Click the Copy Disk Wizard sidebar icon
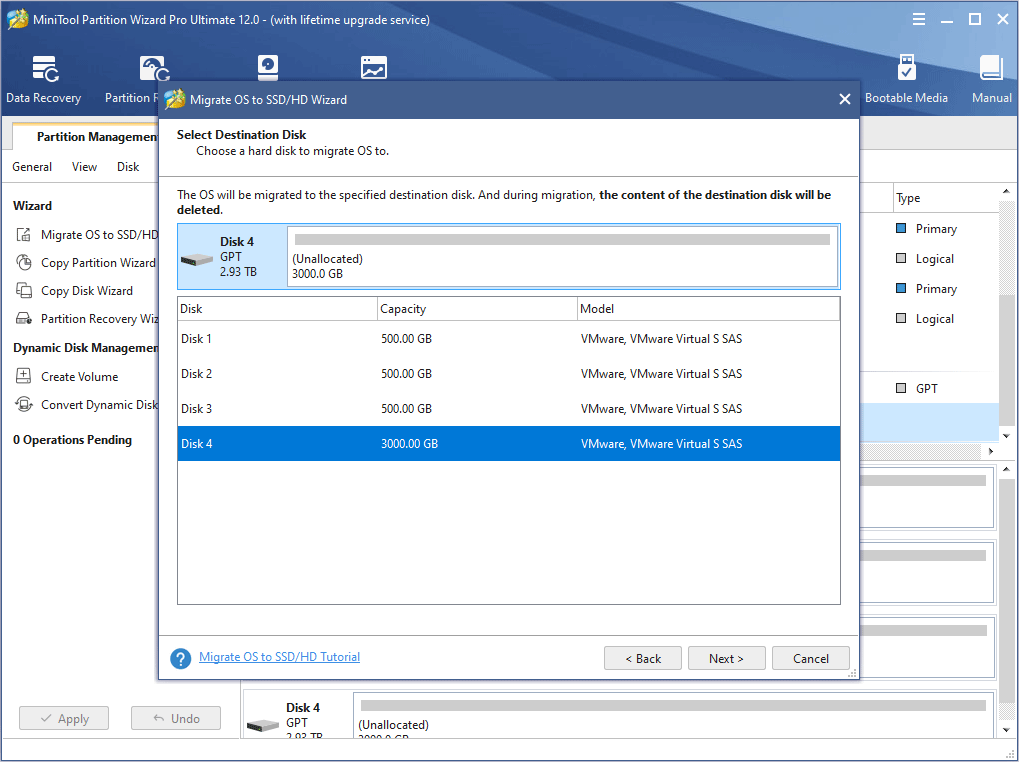 [23, 290]
